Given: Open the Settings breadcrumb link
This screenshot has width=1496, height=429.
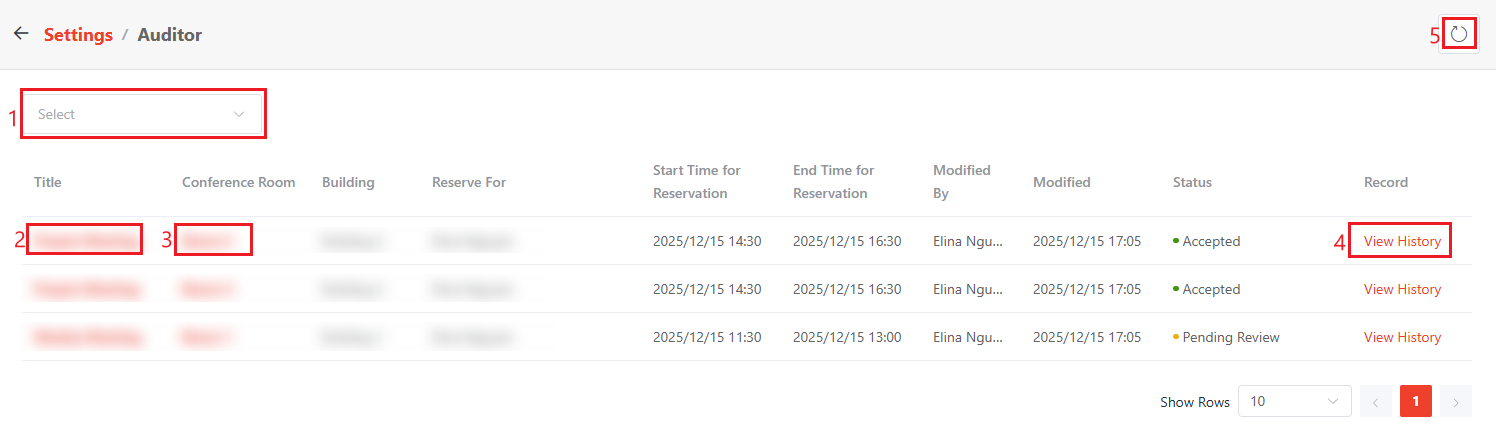Looking at the screenshot, I should click(78, 35).
